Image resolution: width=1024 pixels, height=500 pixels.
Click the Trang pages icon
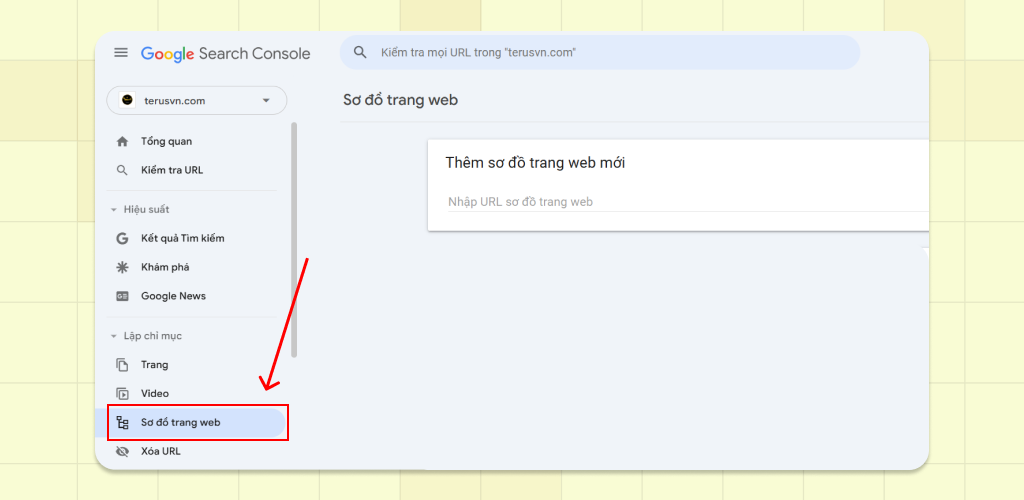point(122,365)
